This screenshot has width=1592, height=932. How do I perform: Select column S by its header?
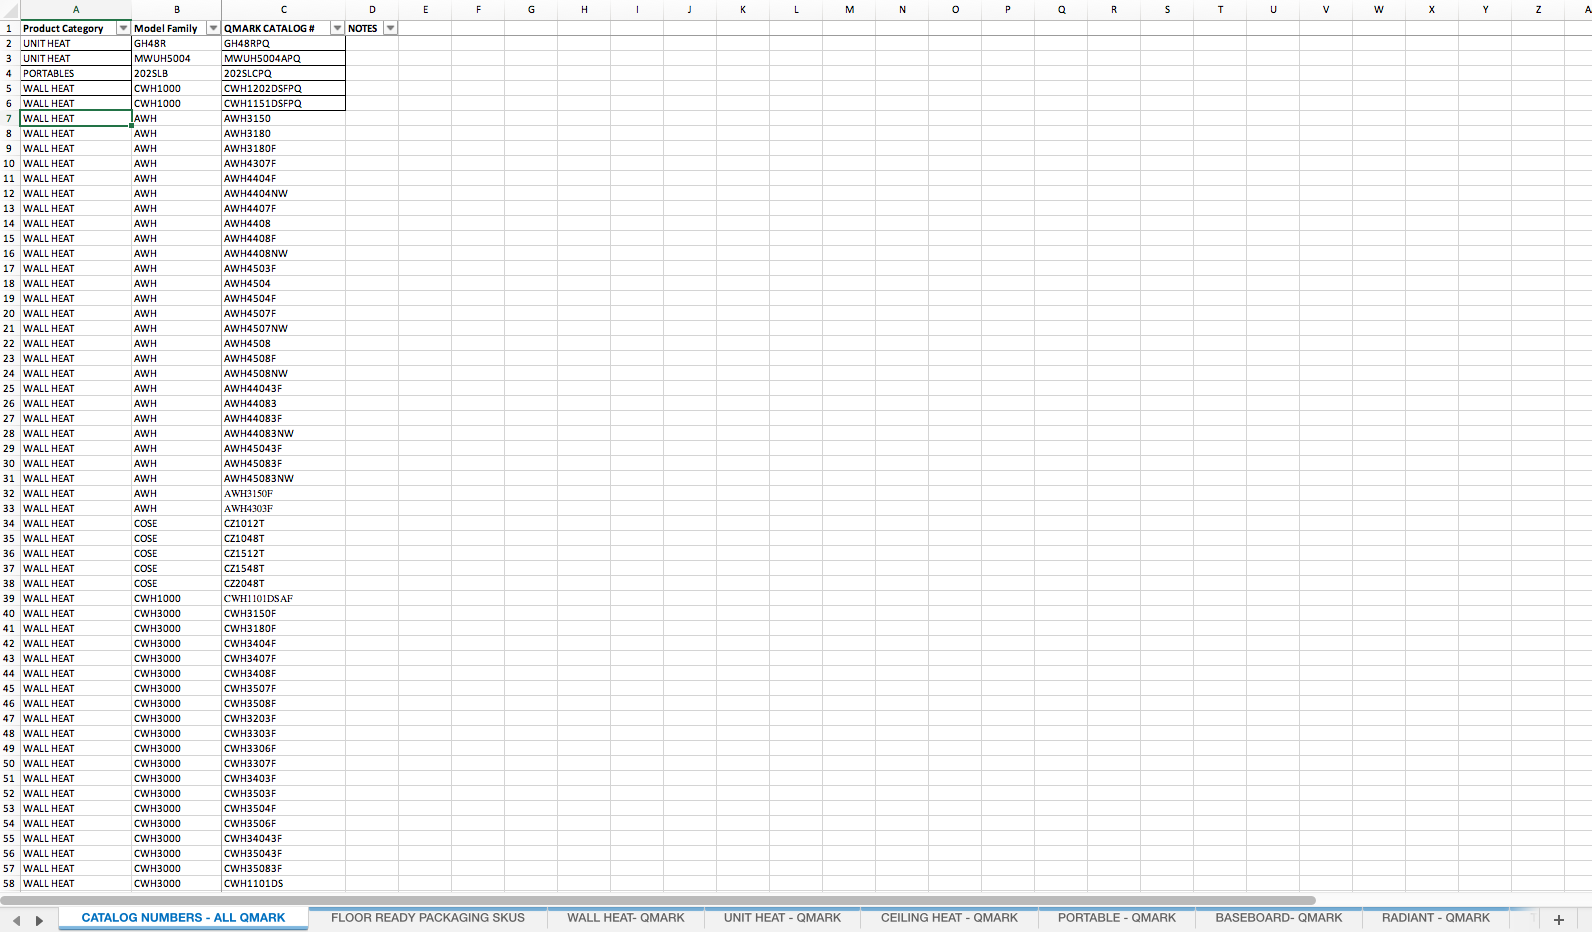click(1167, 10)
